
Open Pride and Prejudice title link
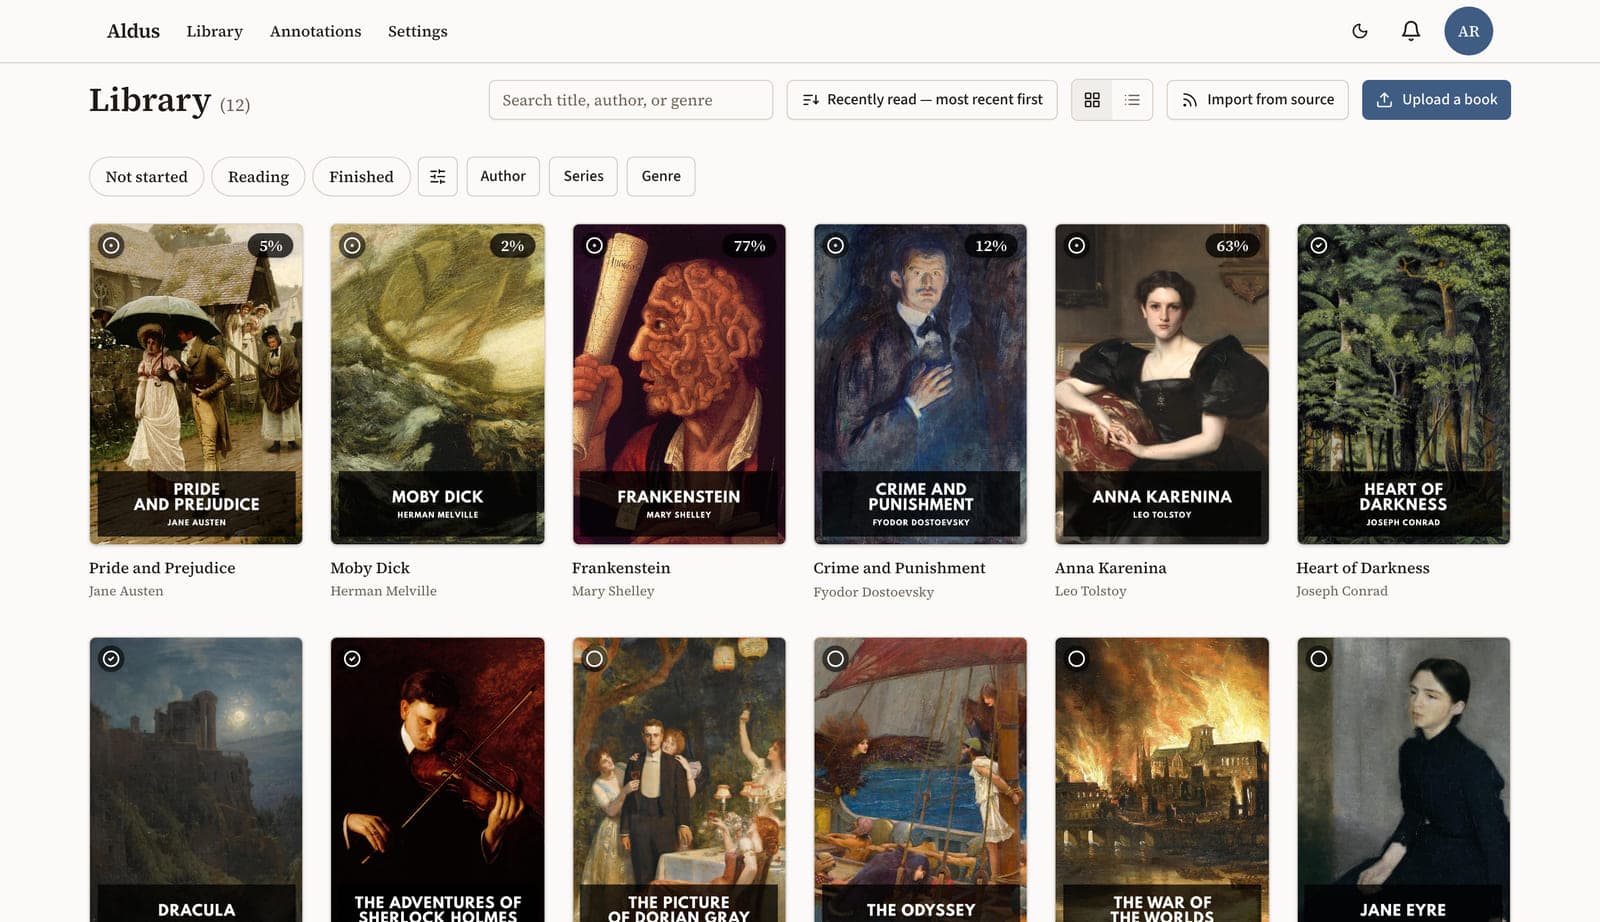[x=162, y=568]
